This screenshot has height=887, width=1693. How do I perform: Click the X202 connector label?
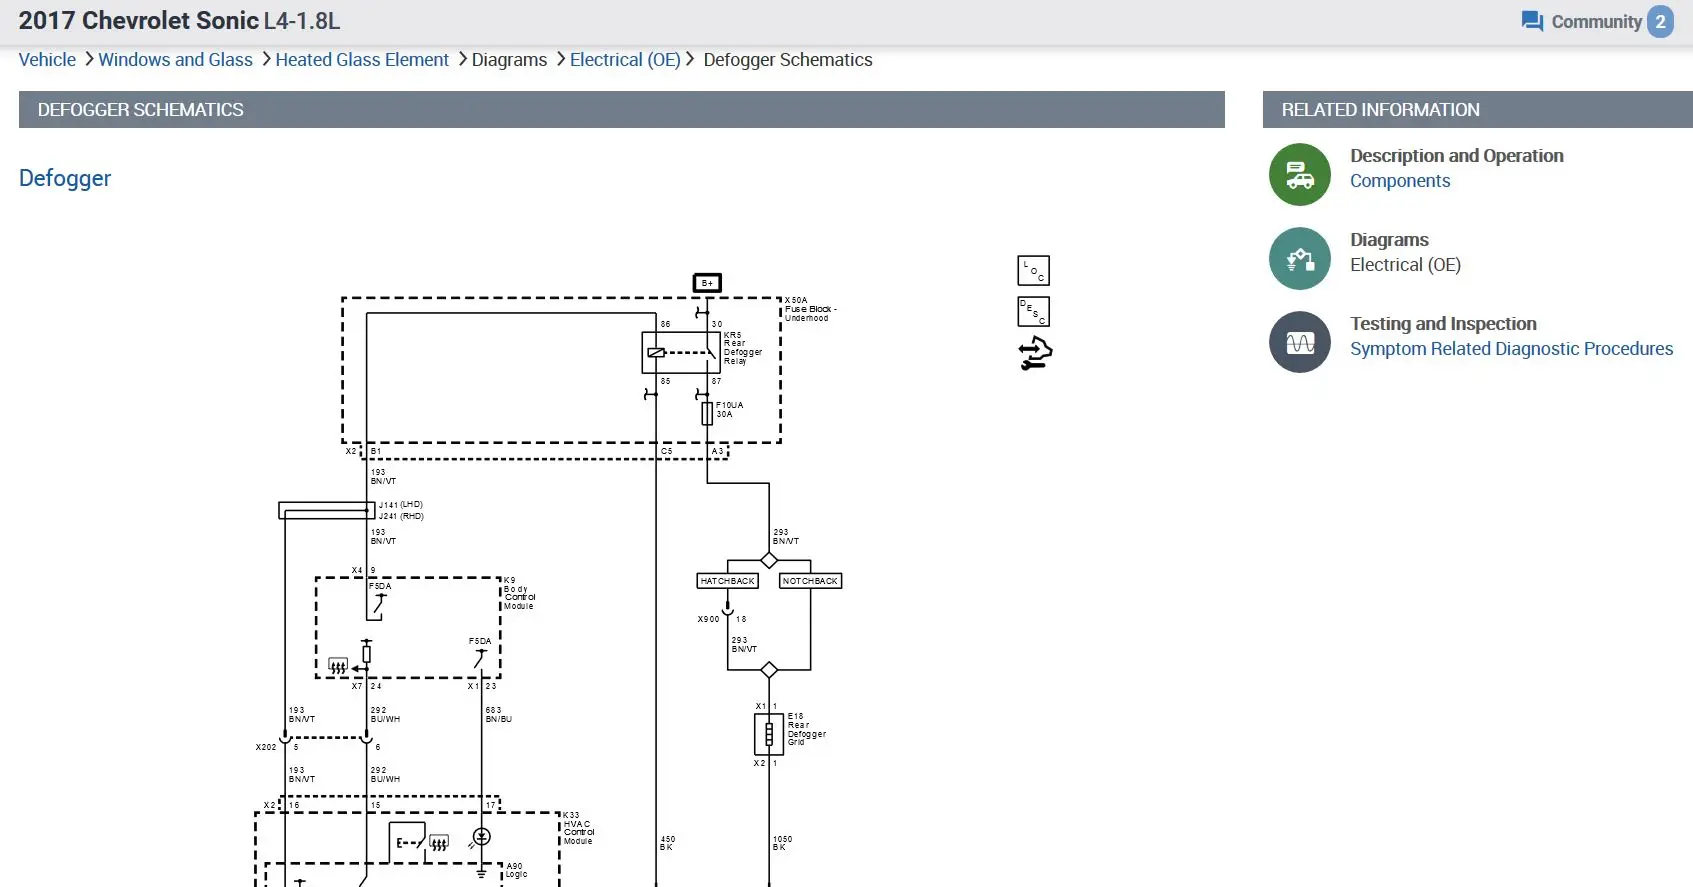(266, 747)
